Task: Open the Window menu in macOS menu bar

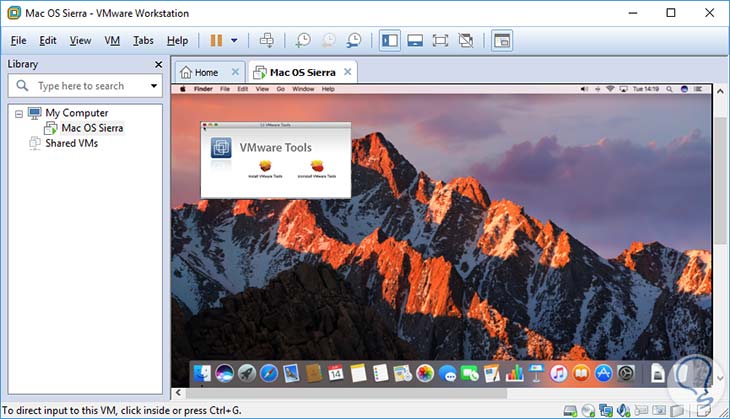Action: 303,89
